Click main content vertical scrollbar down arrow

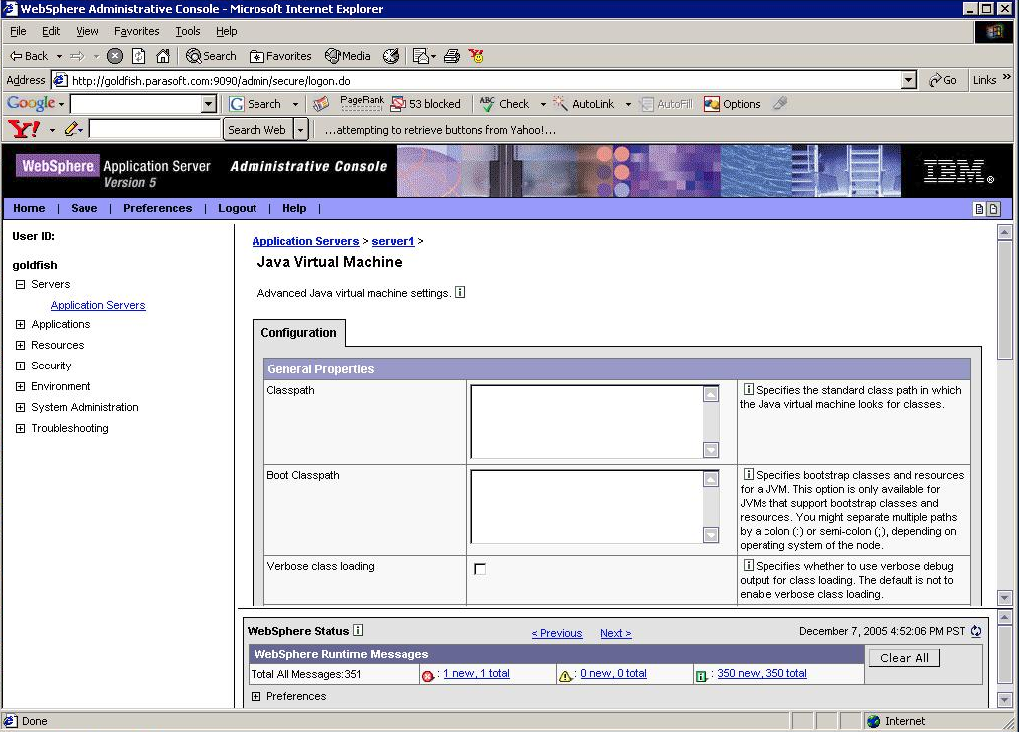tap(1005, 597)
